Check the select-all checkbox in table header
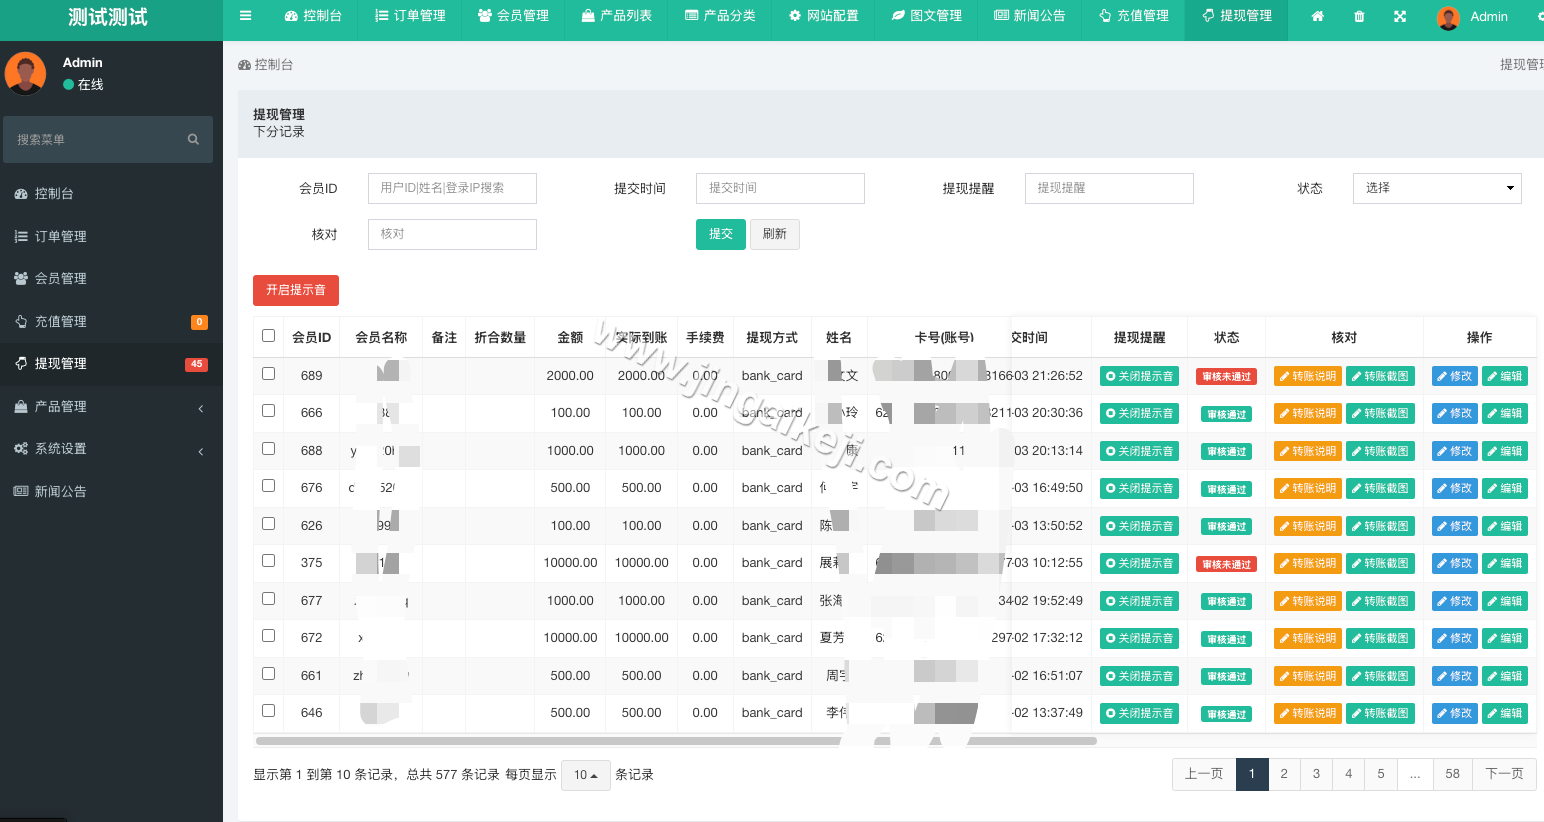 268,335
